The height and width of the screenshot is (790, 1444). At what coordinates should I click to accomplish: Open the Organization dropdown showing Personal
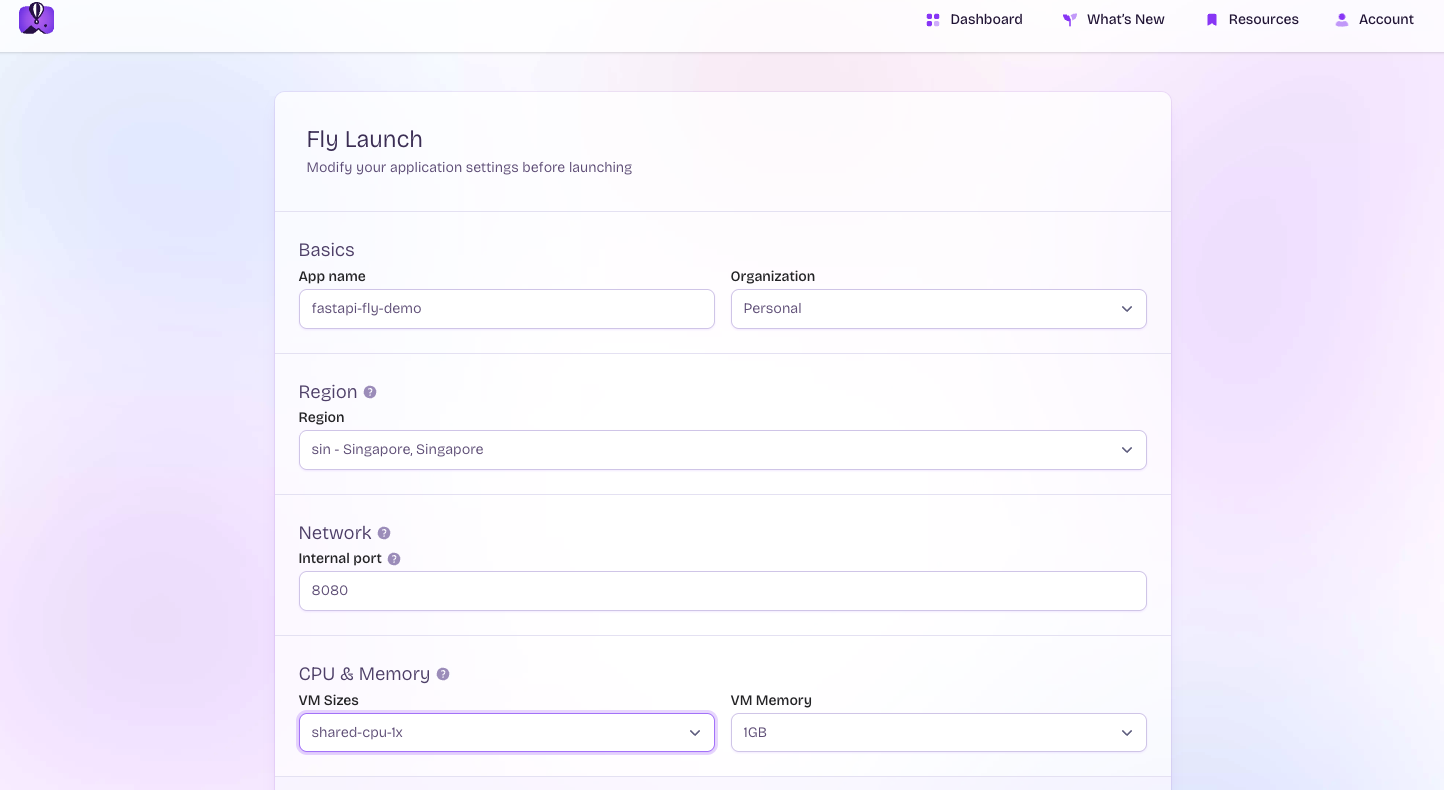(x=938, y=309)
